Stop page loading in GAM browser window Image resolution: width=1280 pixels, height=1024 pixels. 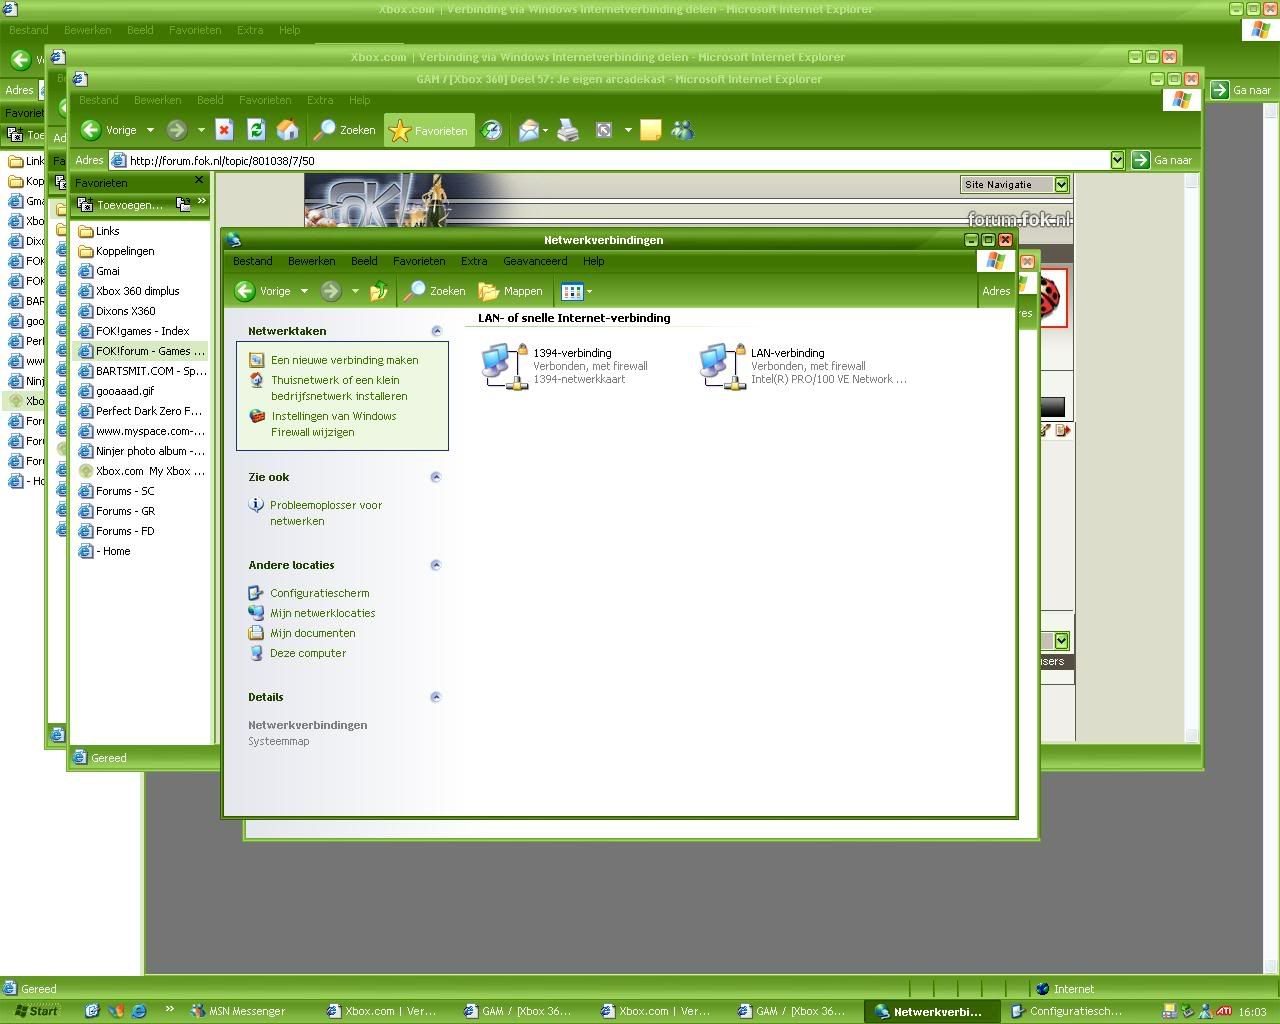click(x=224, y=130)
